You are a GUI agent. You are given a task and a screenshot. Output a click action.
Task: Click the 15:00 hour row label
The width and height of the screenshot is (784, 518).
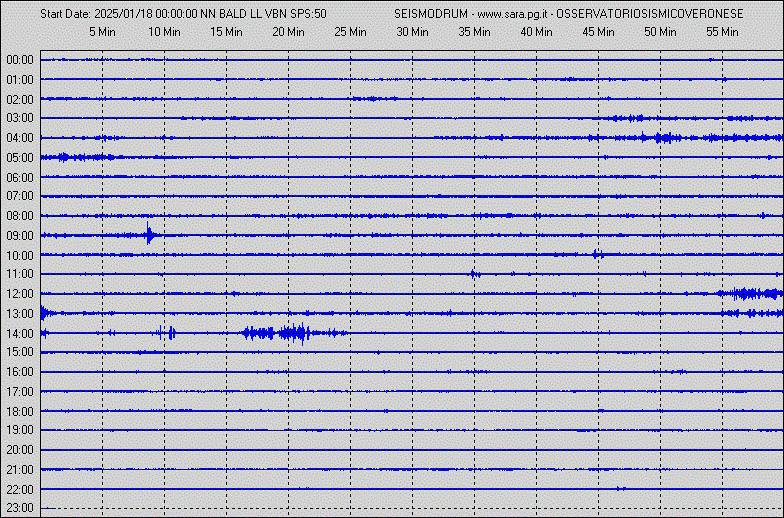coord(20,352)
